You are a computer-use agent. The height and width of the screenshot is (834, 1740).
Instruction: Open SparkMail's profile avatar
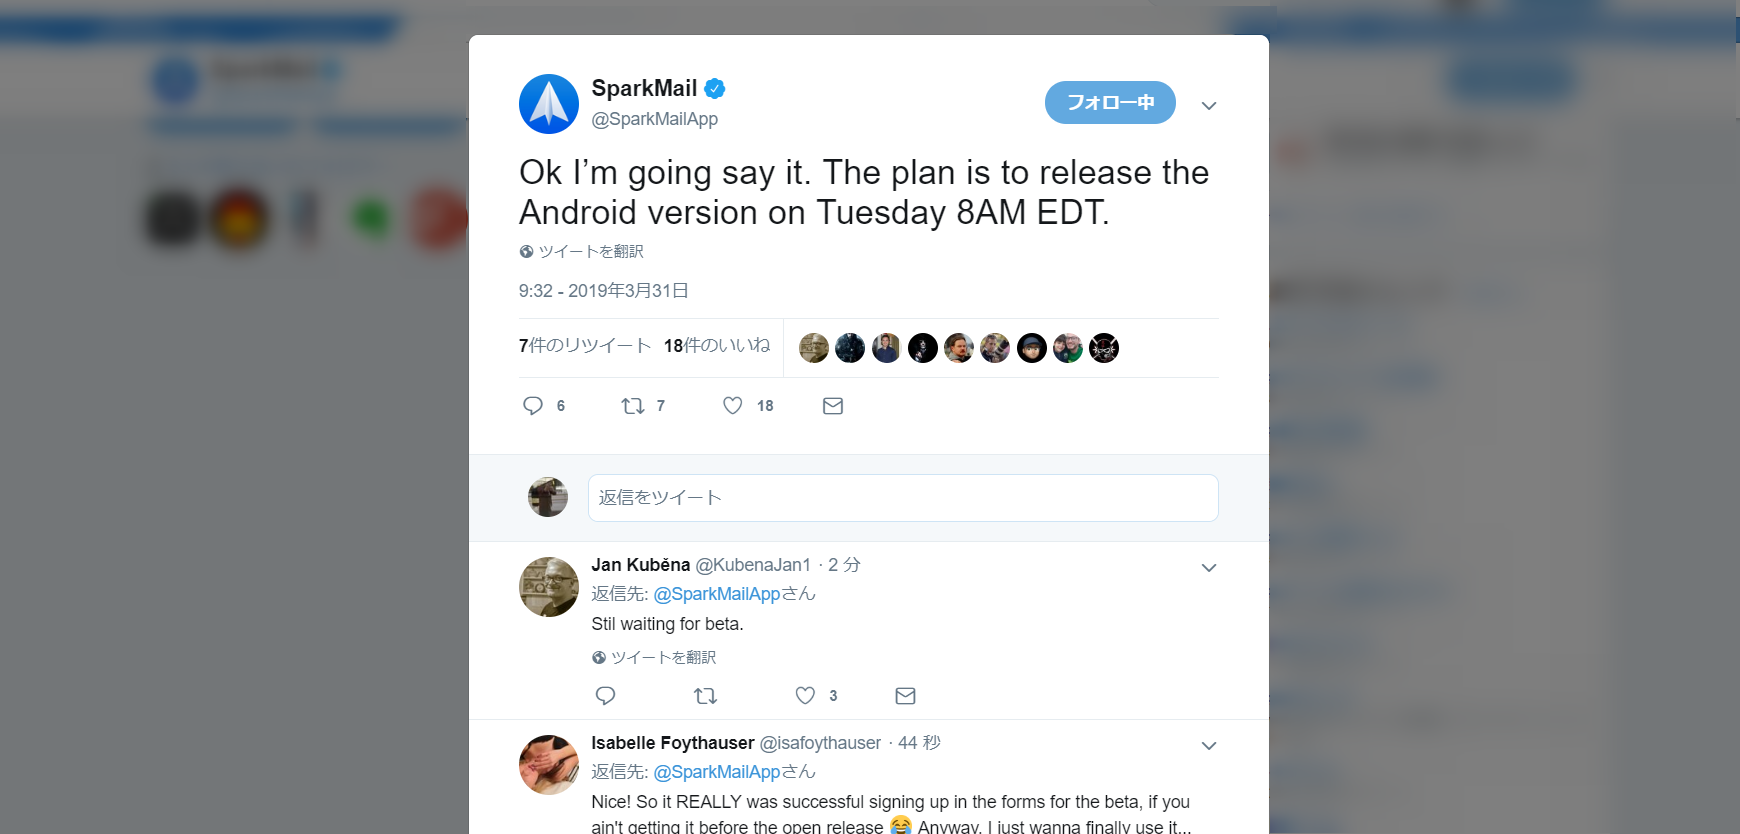tap(549, 104)
